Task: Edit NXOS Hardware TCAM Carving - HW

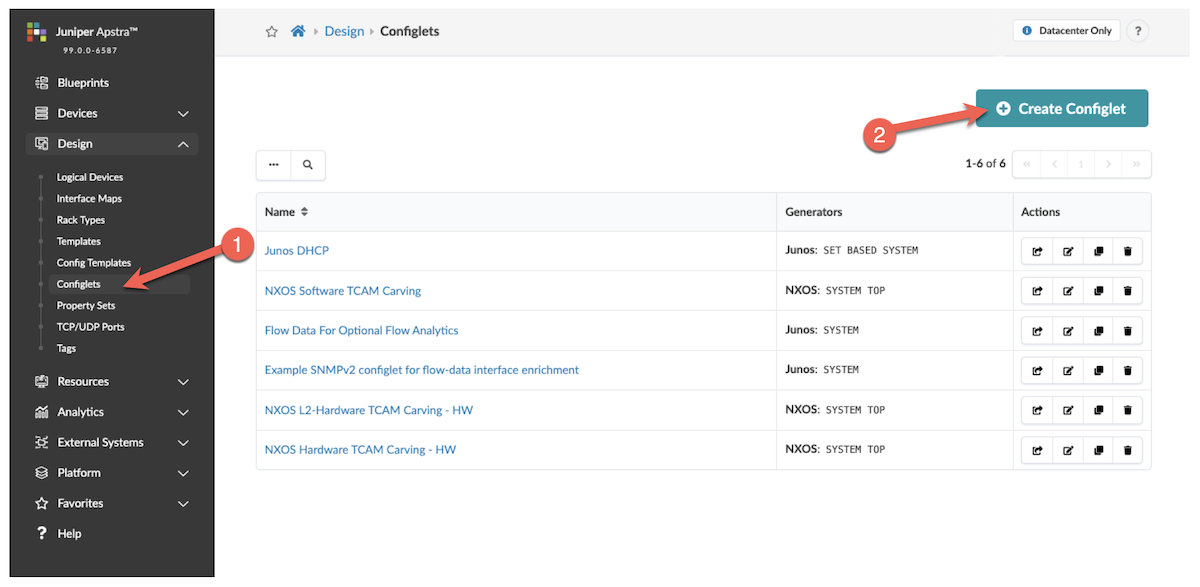Action: pyautogui.click(x=1067, y=450)
